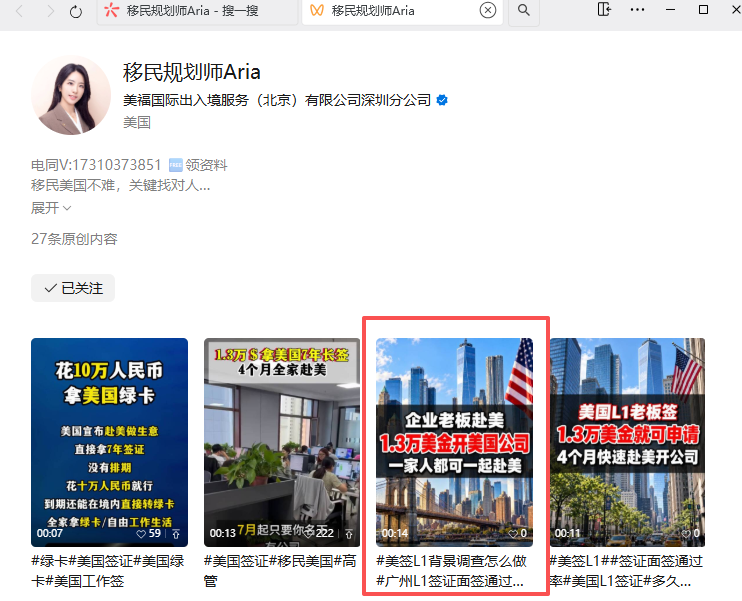Click the caption #绿卡#美国签证#美国绿卡#美国工作签
This screenshot has height=601, width=742.
pos(108,571)
